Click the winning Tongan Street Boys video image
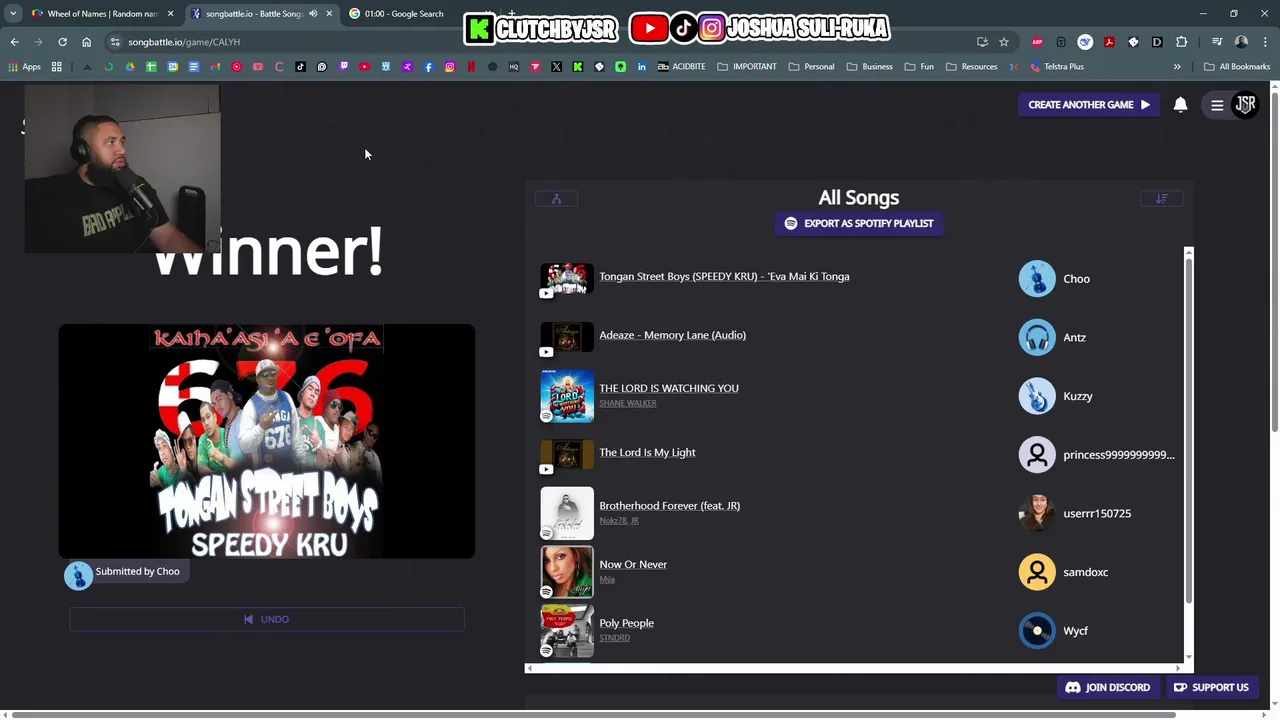The height and width of the screenshot is (720, 1280). click(267, 441)
